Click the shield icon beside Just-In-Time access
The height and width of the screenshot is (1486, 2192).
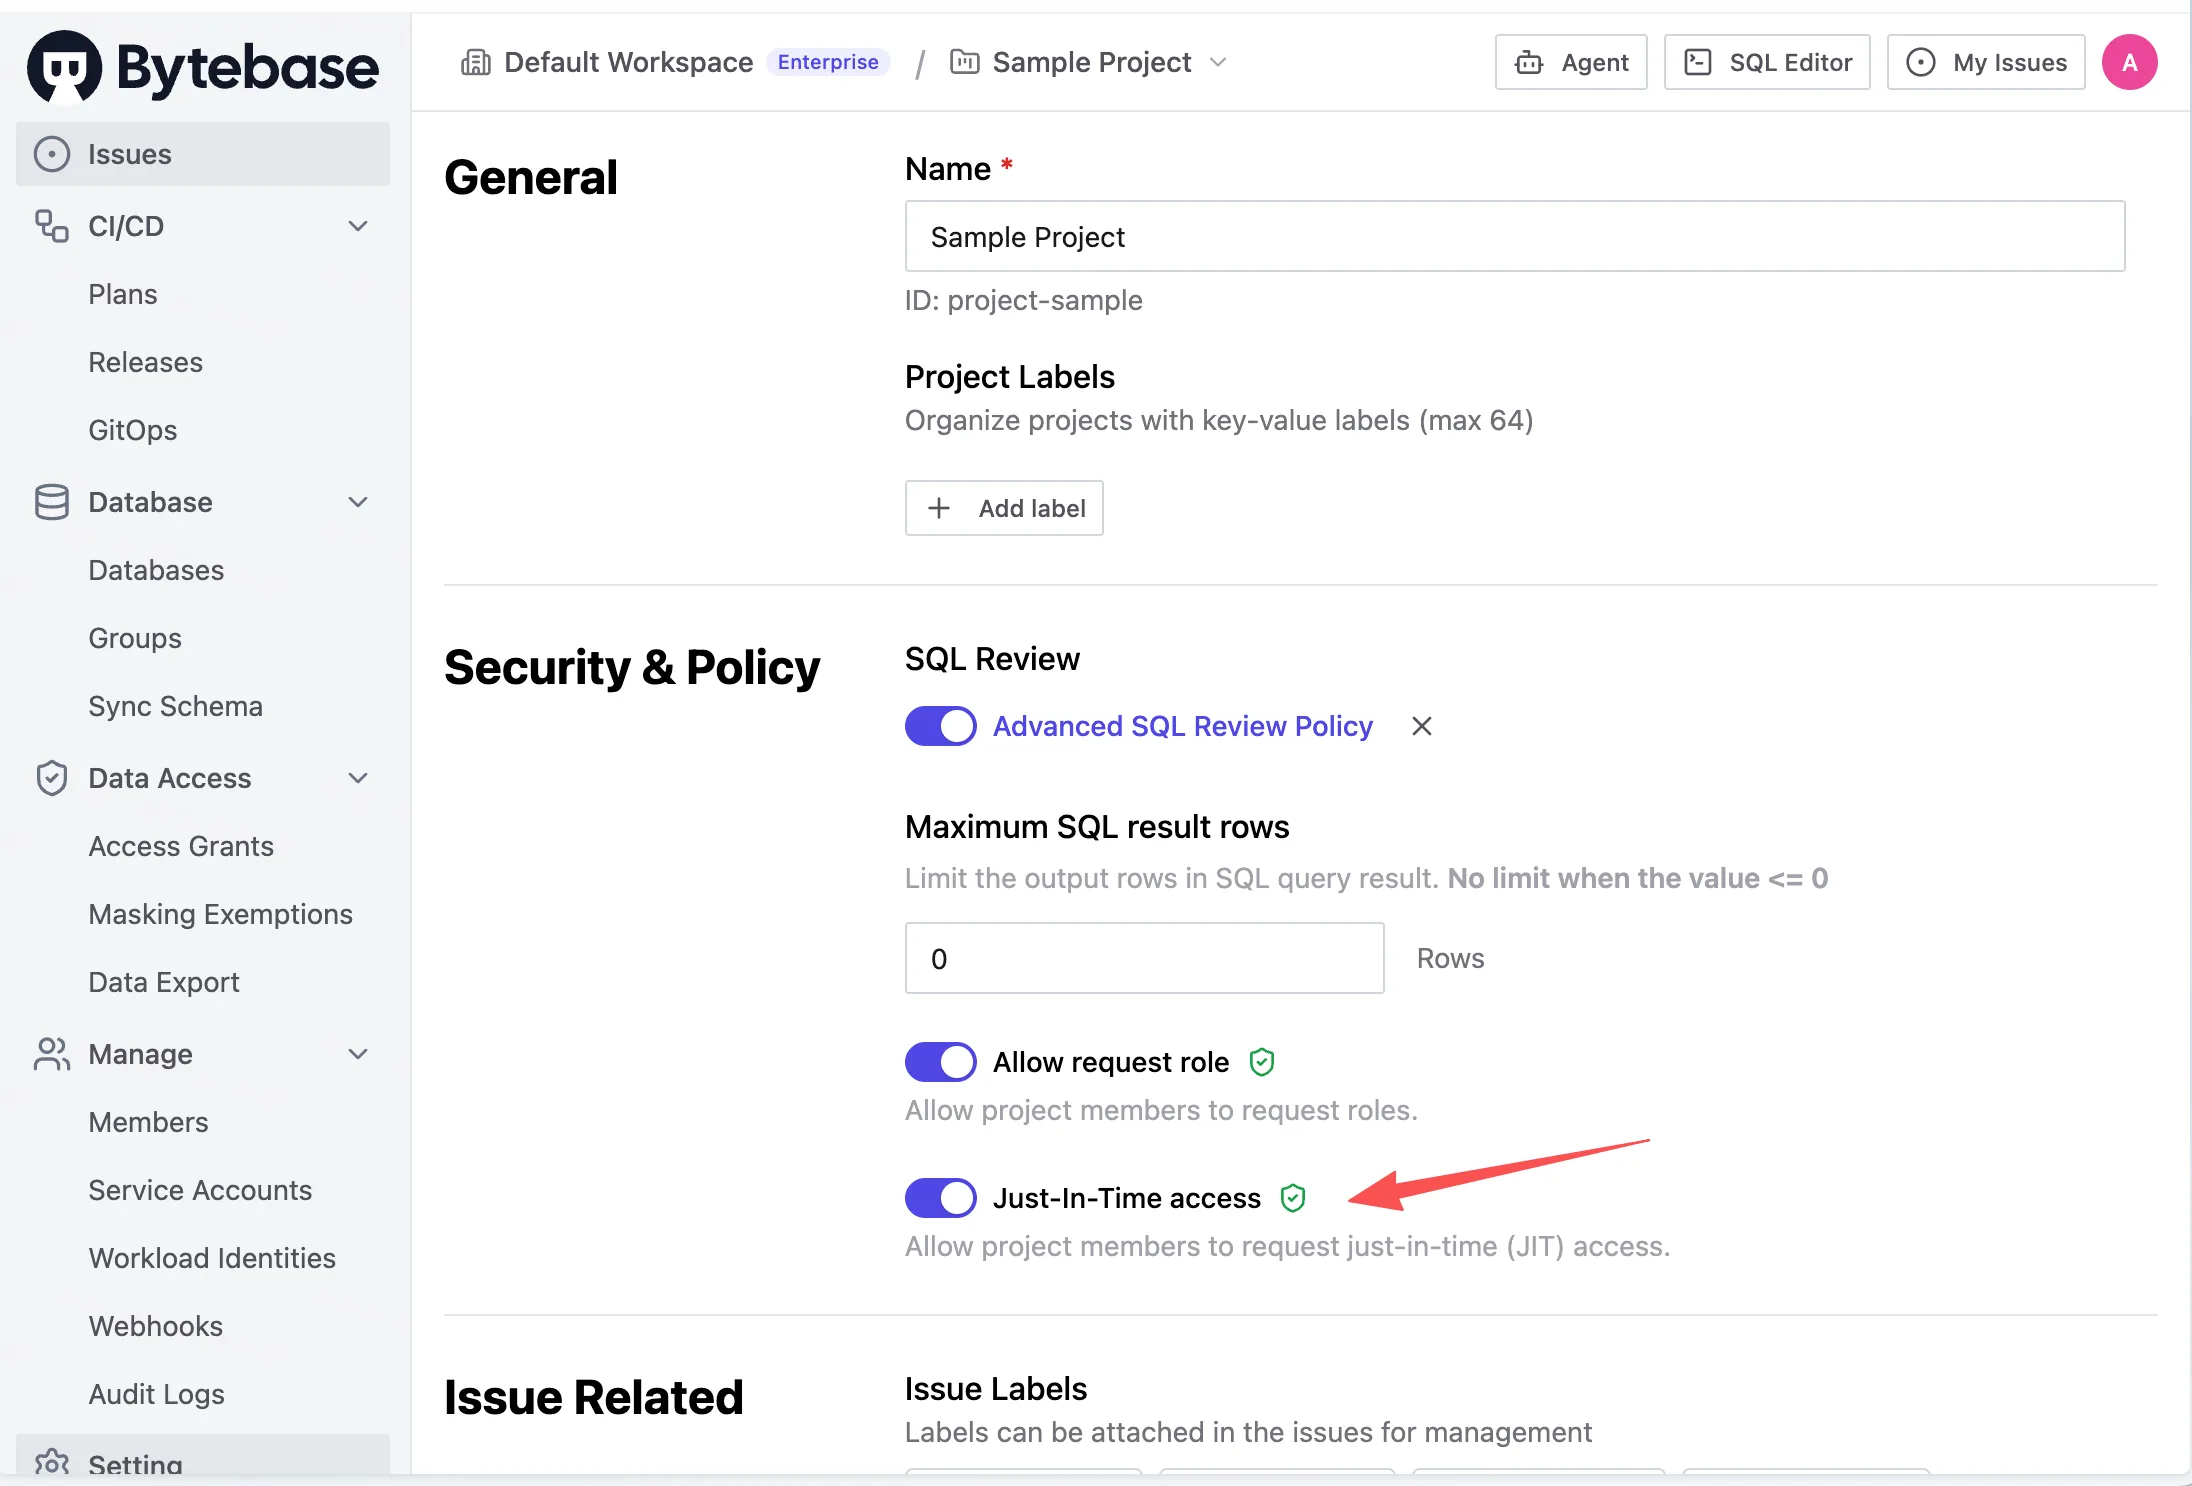point(1293,1198)
